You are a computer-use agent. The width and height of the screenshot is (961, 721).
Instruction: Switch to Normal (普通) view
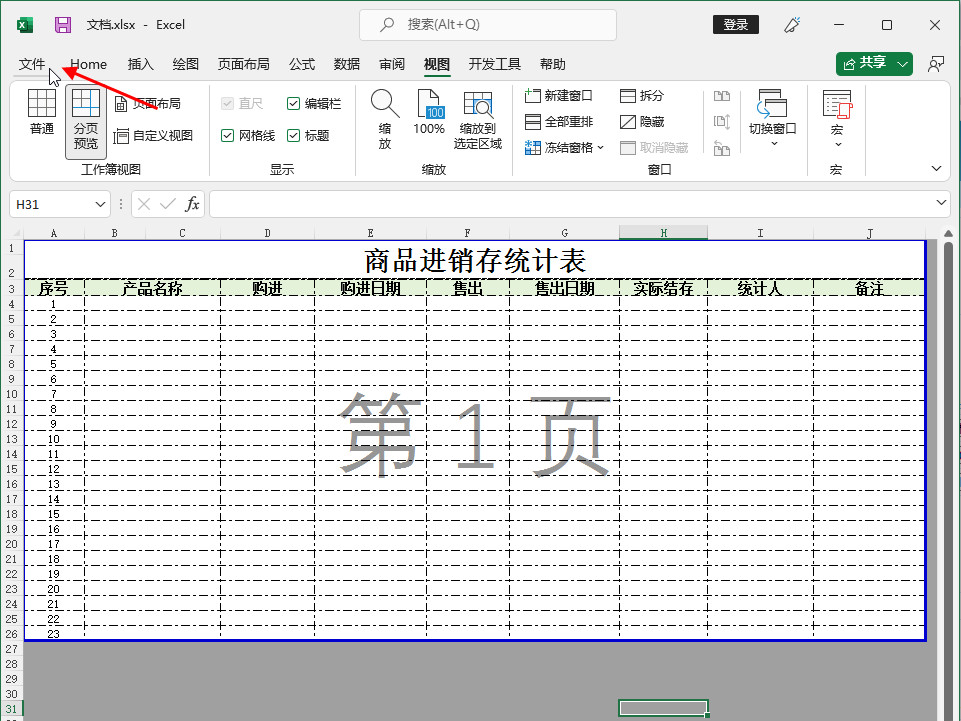pyautogui.click(x=42, y=112)
